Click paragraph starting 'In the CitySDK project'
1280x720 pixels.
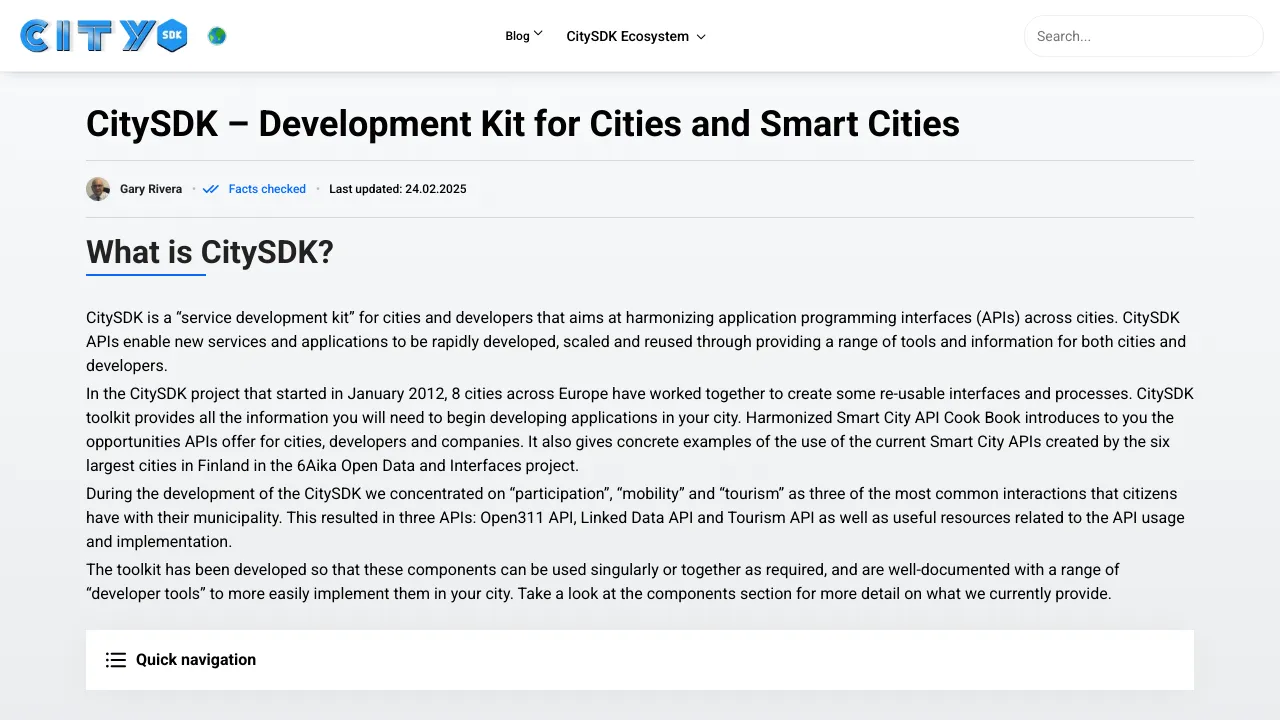(640, 430)
